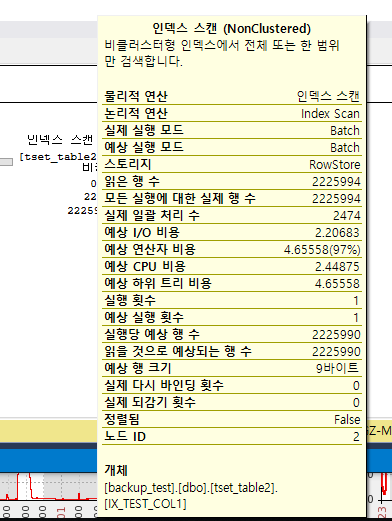The image size is (392, 521).
Task: Click Batch value in 예상 실행 모드 row
Action: coord(345,148)
